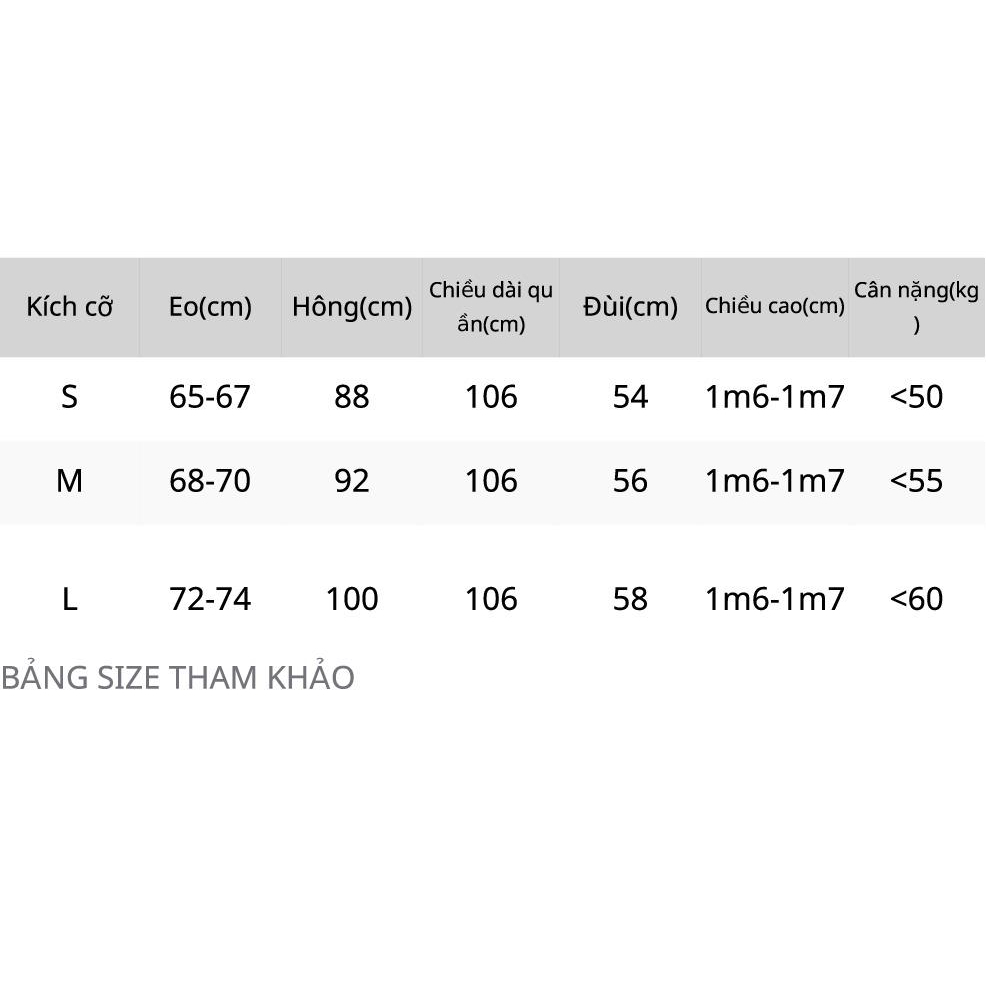Click the Cân nặng(kg) header
The image size is (986, 986).
point(916,307)
